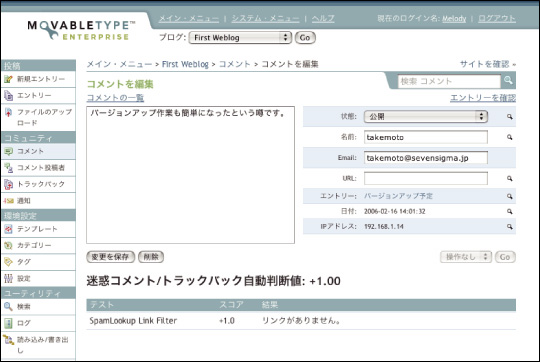Click the トラックバック icon in sidebar

tap(8, 184)
